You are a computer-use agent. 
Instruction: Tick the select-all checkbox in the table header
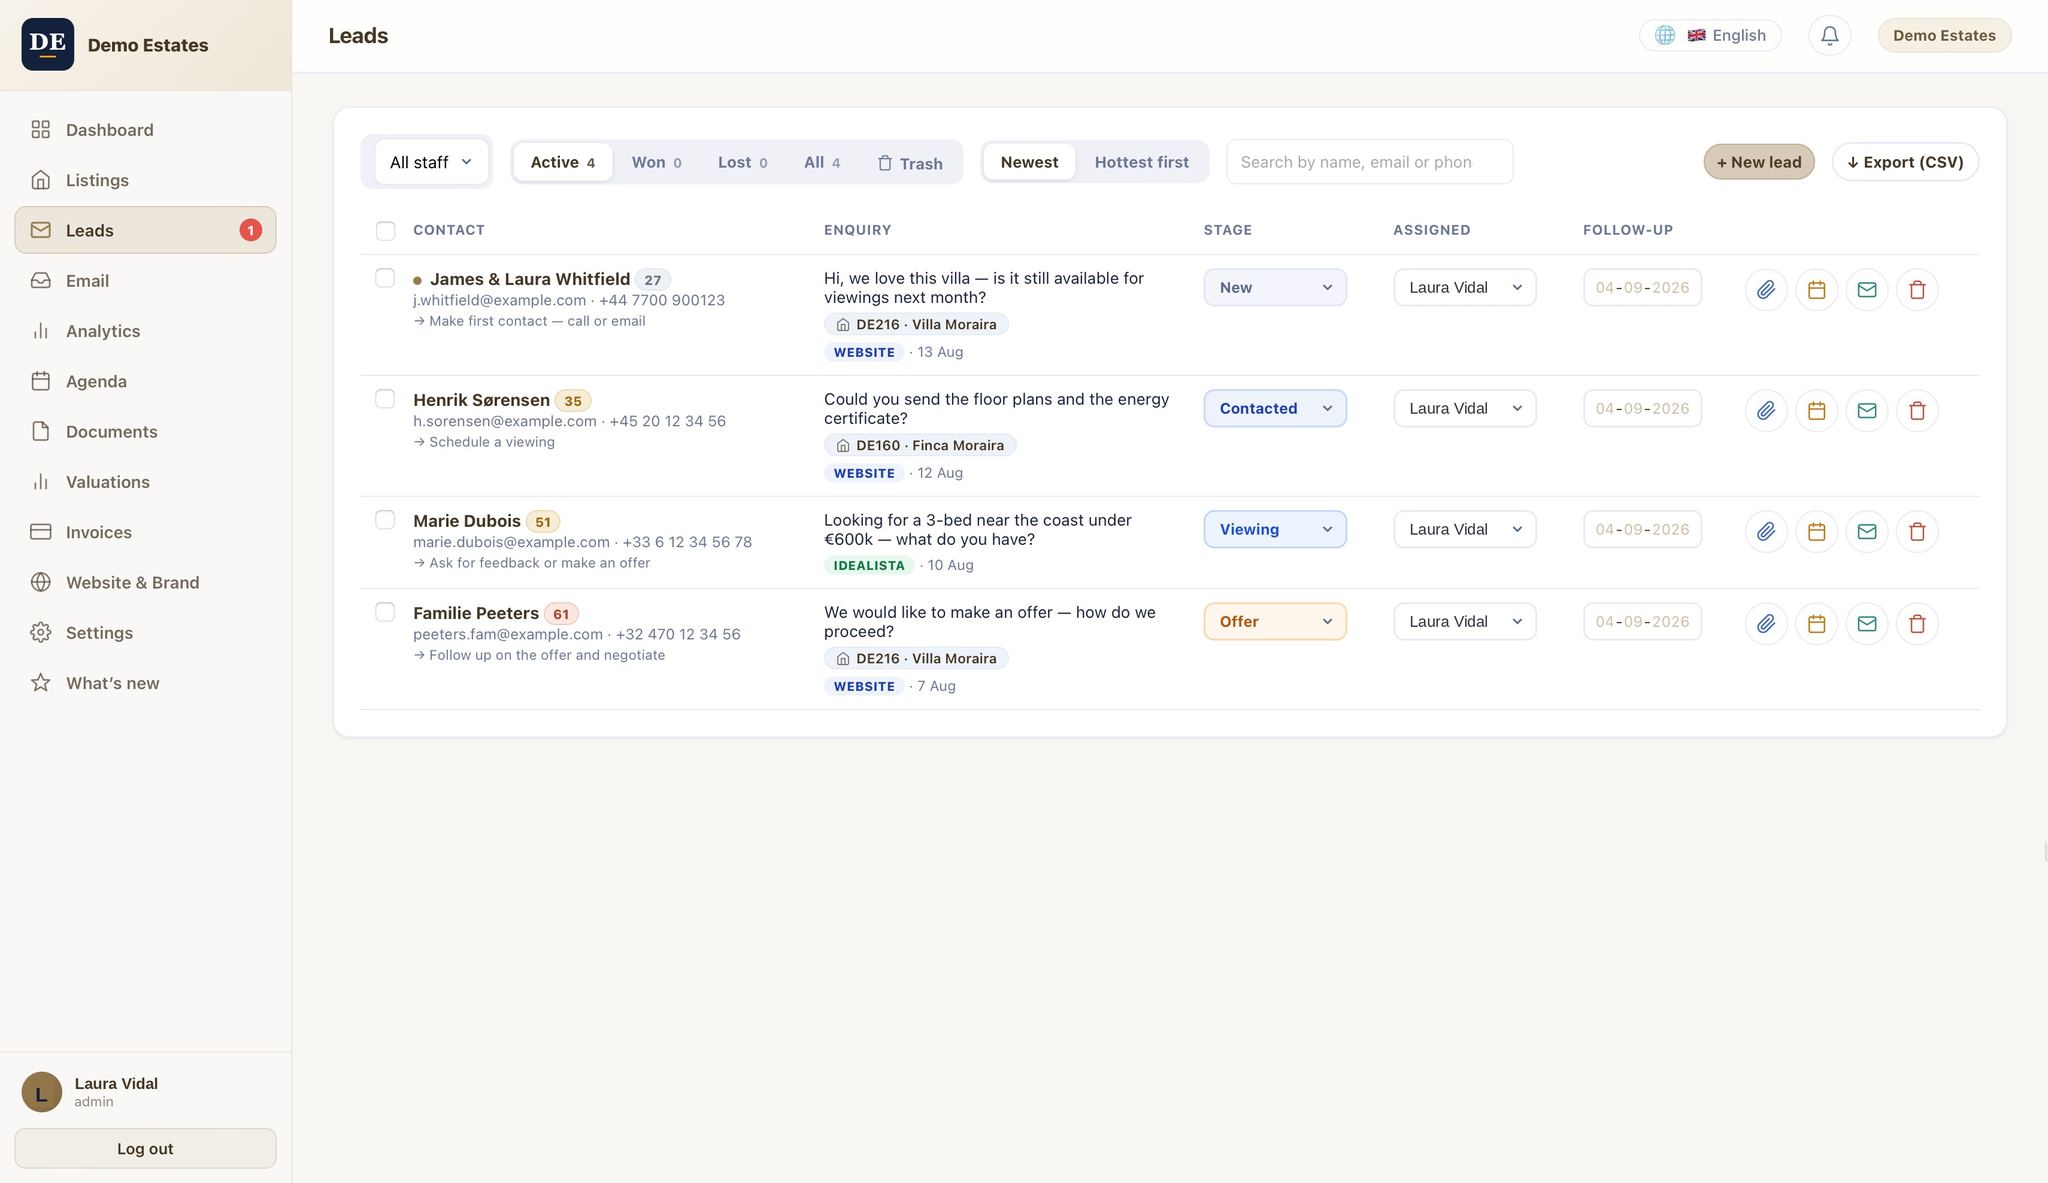pos(385,231)
